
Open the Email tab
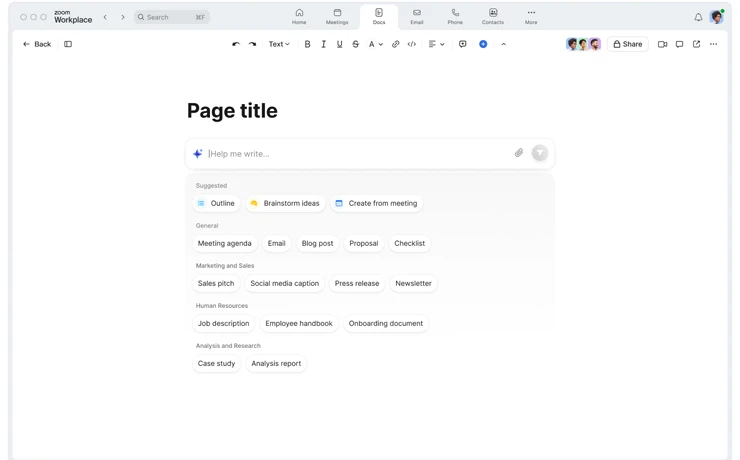click(x=417, y=17)
